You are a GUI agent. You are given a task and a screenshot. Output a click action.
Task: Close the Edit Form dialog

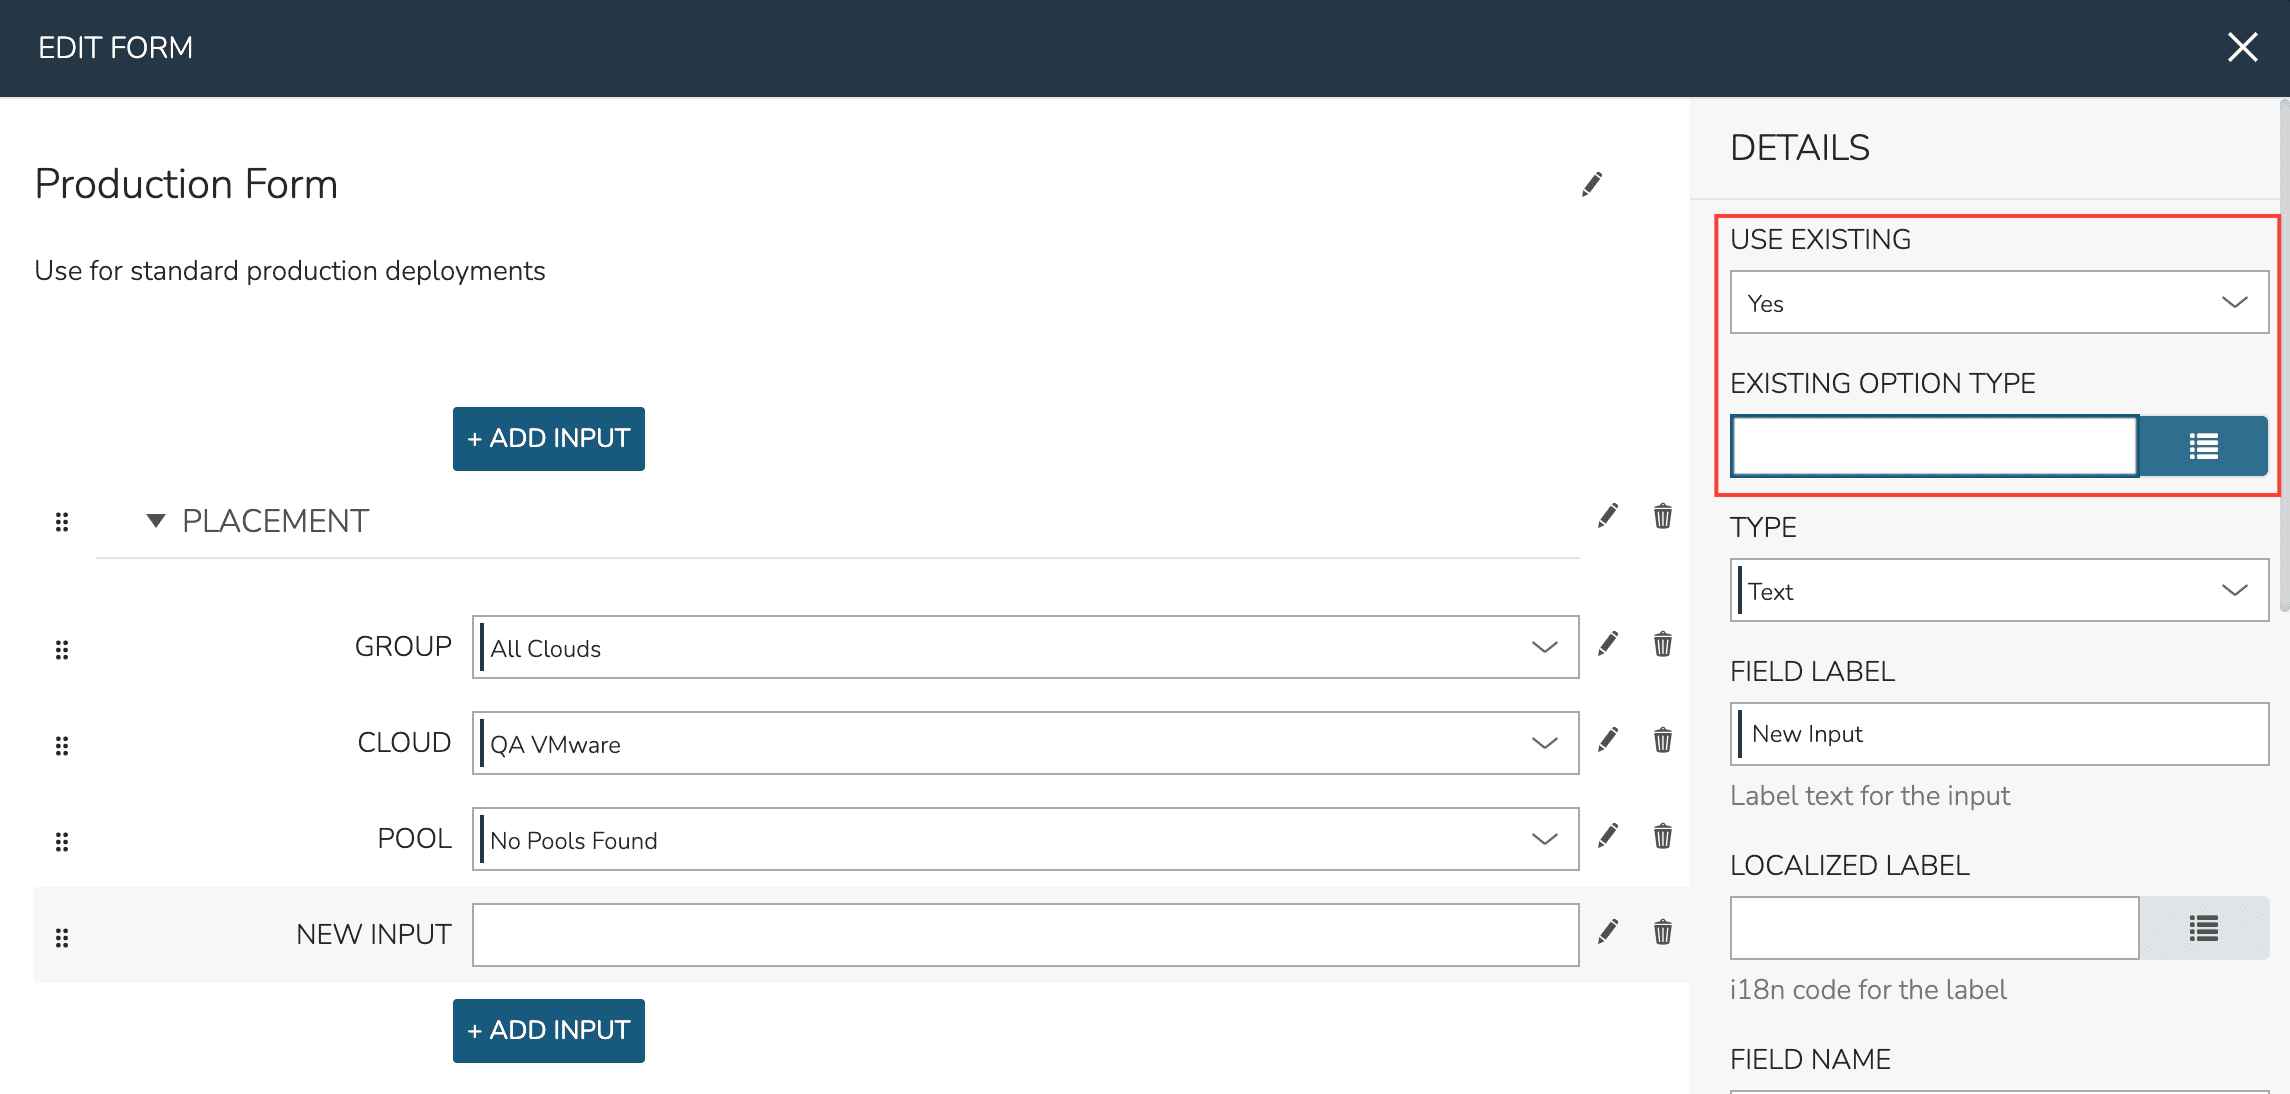2242,47
